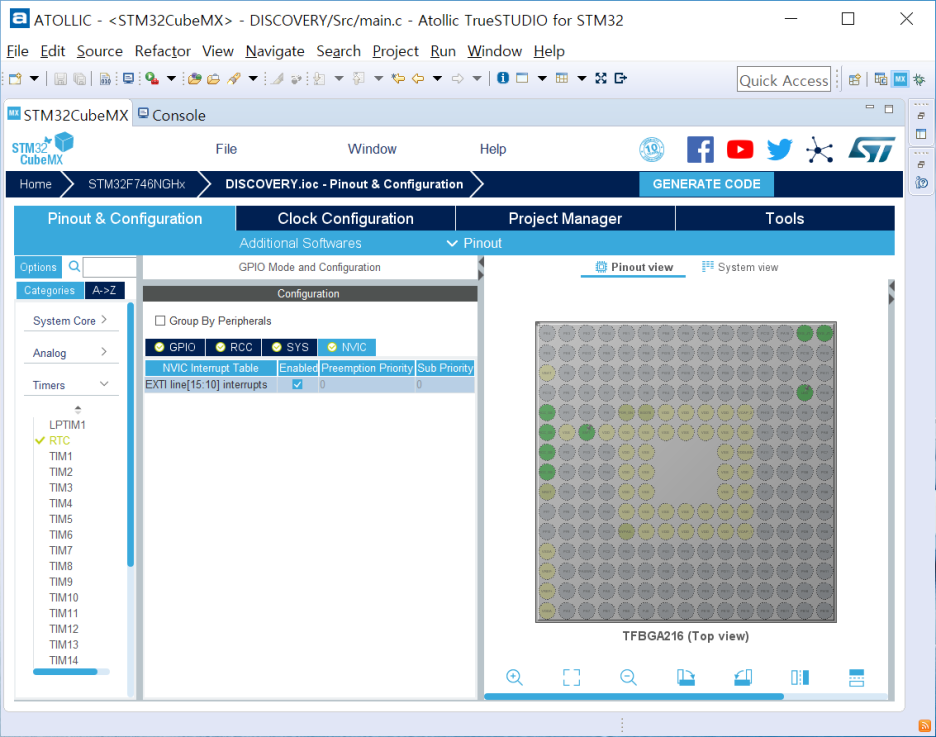This screenshot has width=936, height=737.
Task: Click the Open Task folder icon
Action: pos(214,78)
